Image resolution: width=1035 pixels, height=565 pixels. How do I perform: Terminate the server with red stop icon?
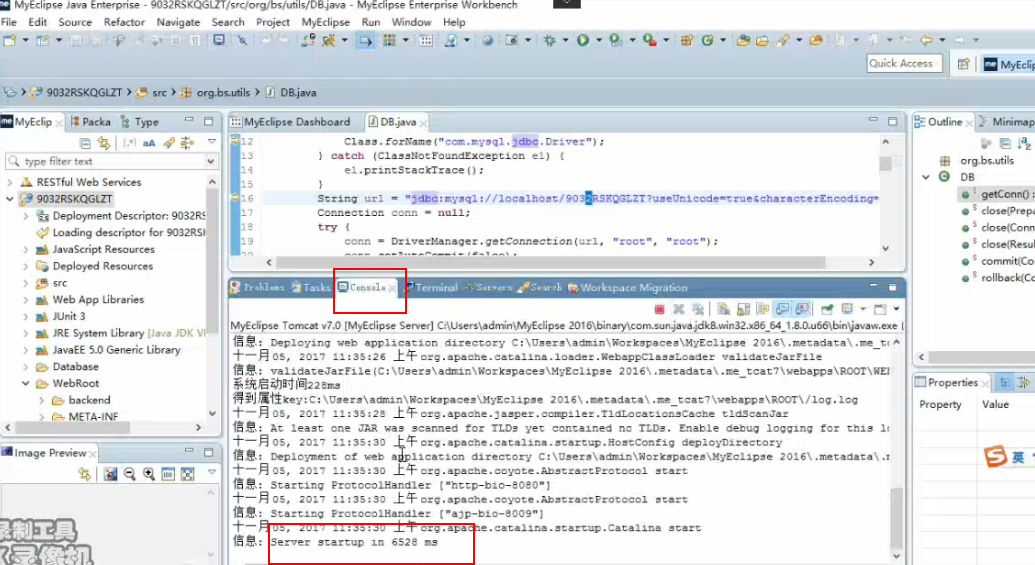tap(659, 309)
